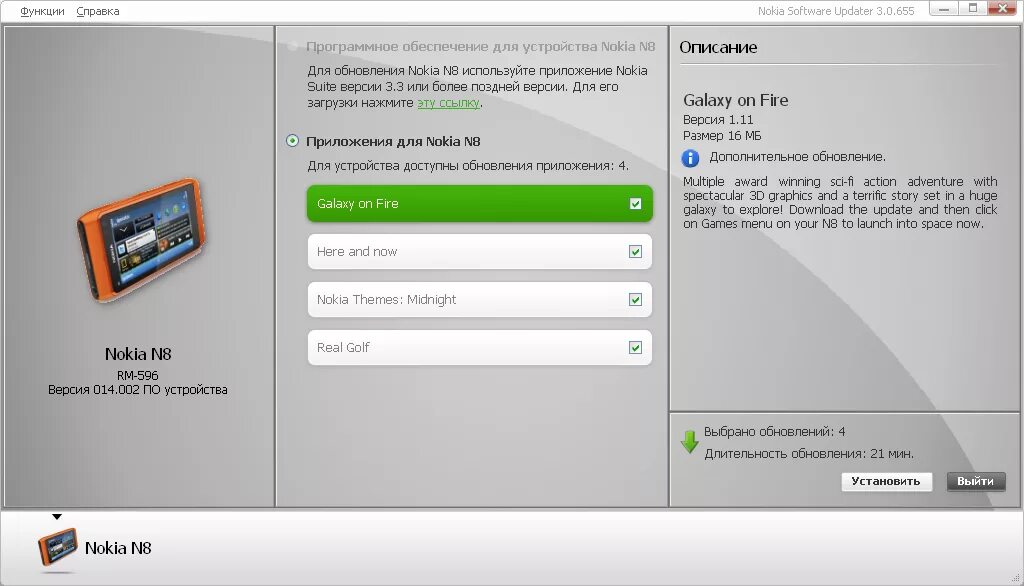Image resolution: width=1024 pixels, height=586 pixels.
Task: Click the Galaxy on Fire description title
Action: (x=735, y=100)
